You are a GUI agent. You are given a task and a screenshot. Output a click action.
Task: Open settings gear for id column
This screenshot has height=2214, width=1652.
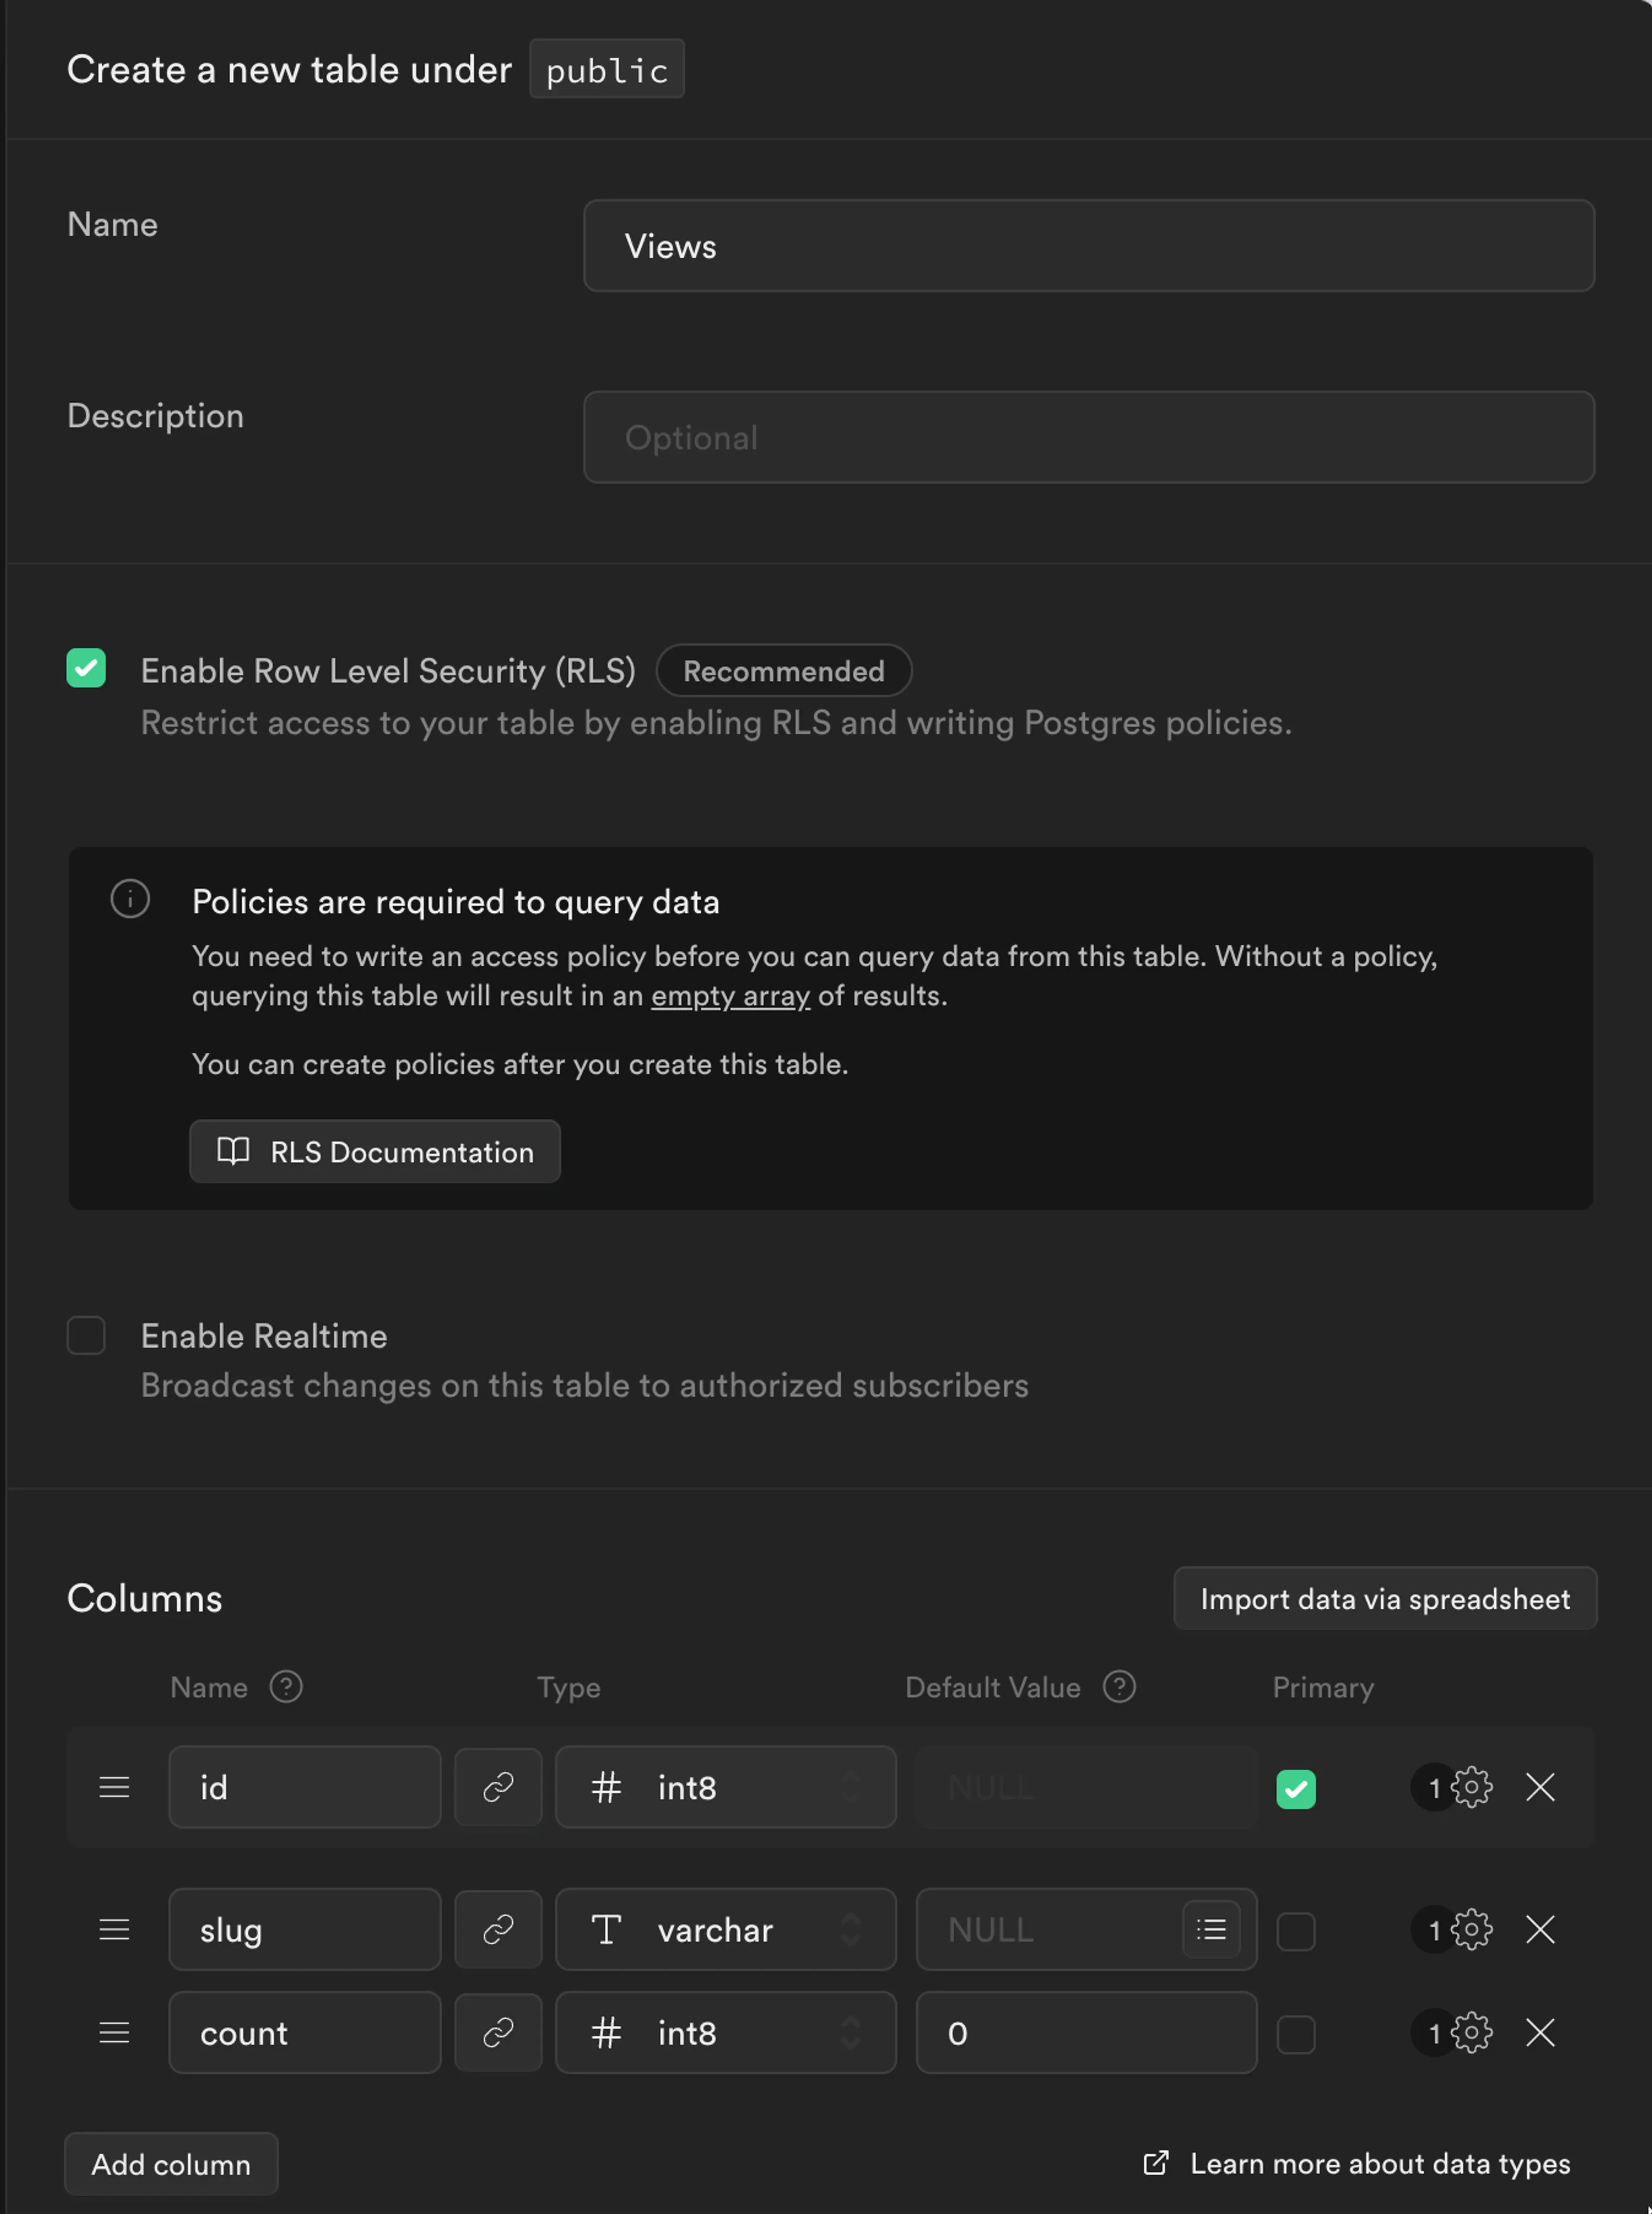(1471, 1787)
